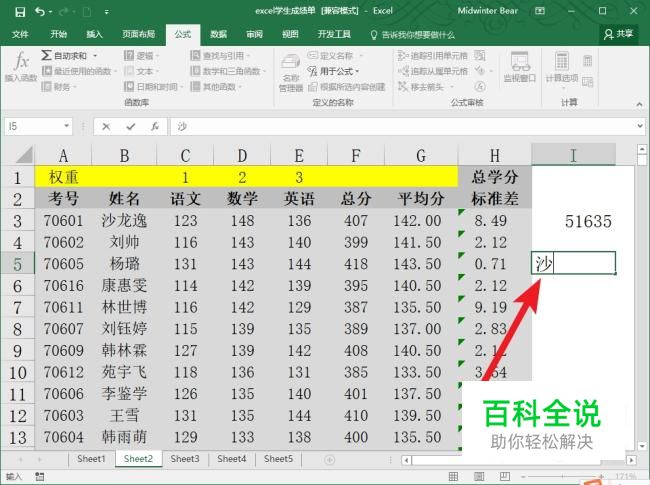Click the Evaluate Formula icon
The width and height of the screenshot is (650, 485).
tap(480, 87)
